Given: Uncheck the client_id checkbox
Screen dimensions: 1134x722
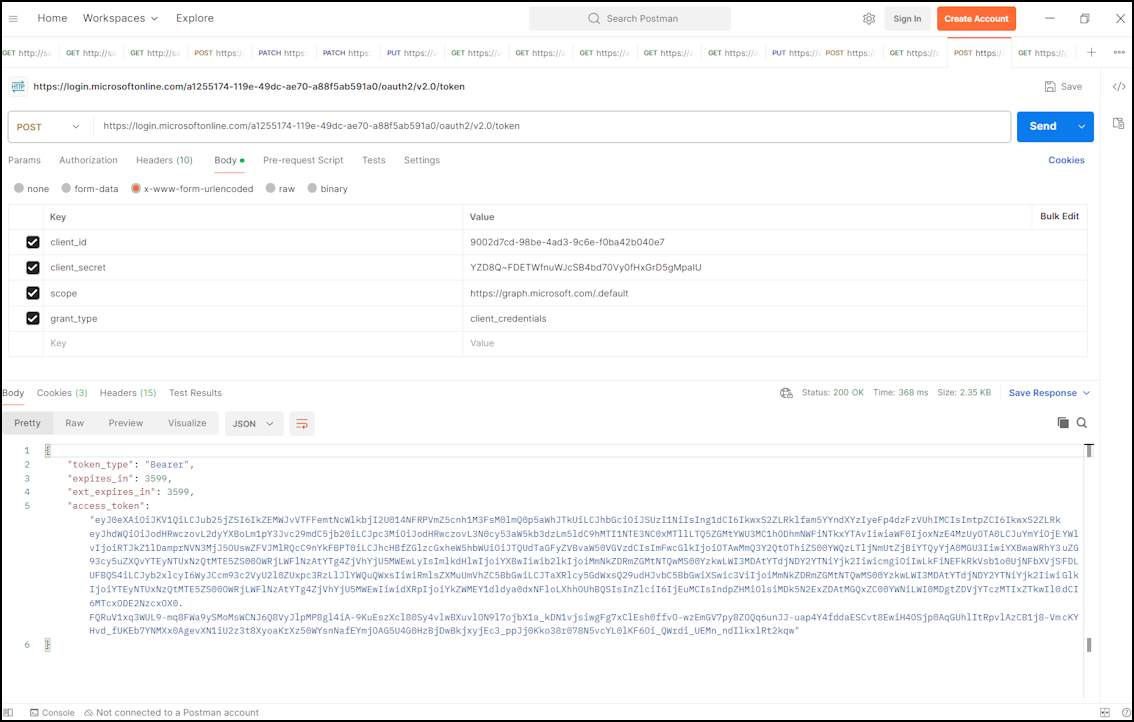Looking at the screenshot, I should click(x=33, y=242).
